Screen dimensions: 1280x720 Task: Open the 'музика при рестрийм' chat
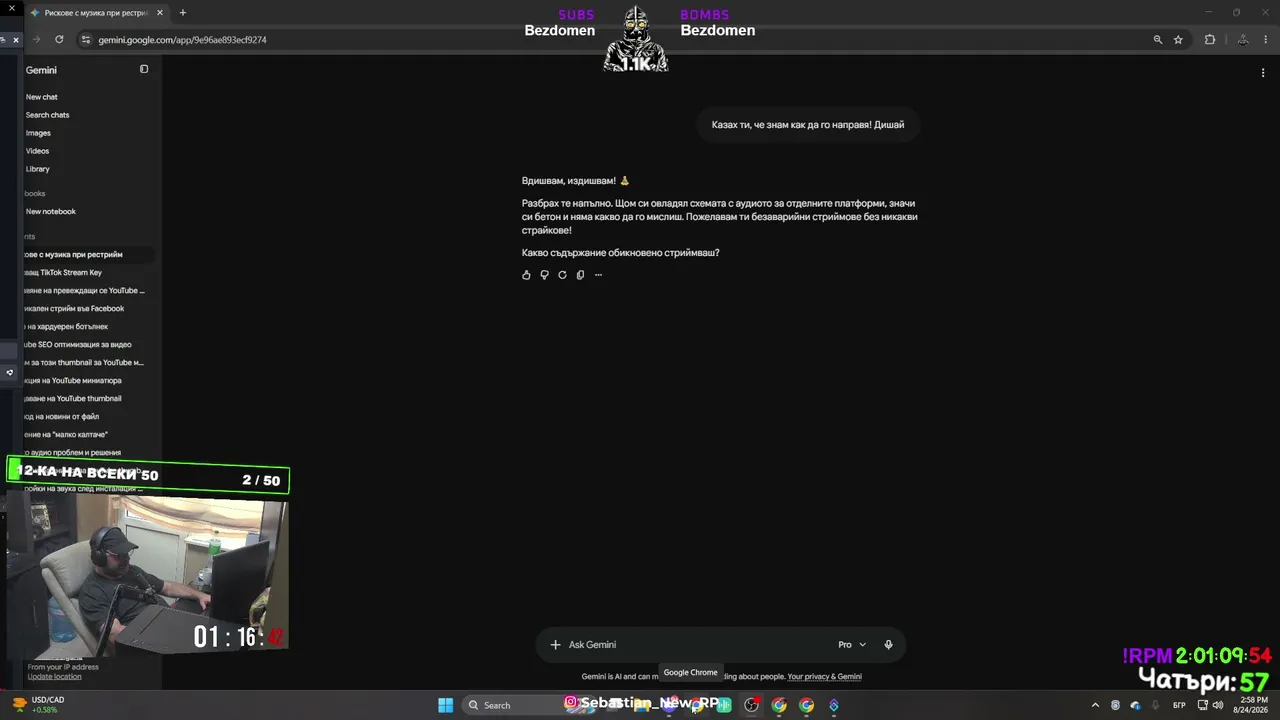pyautogui.click(x=88, y=254)
